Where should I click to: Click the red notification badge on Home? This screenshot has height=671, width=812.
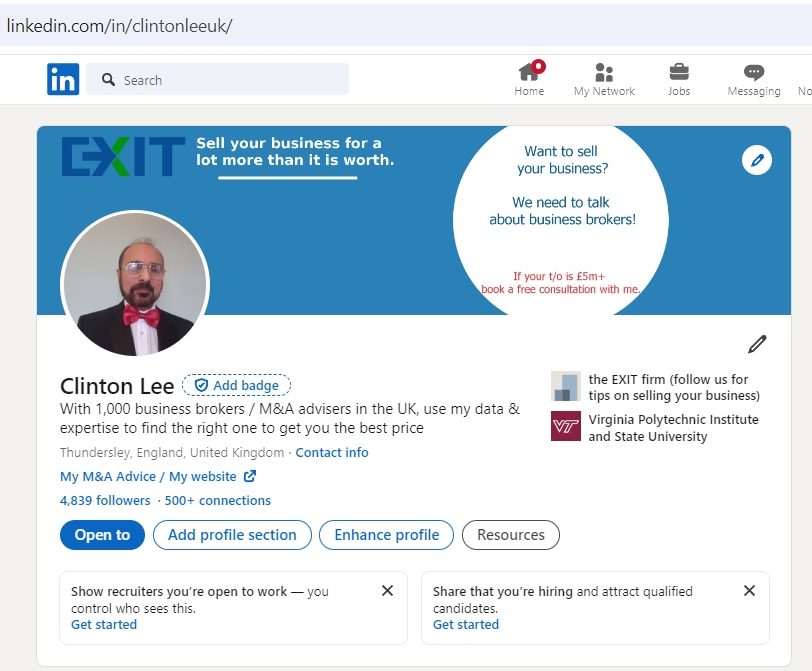(x=538, y=66)
